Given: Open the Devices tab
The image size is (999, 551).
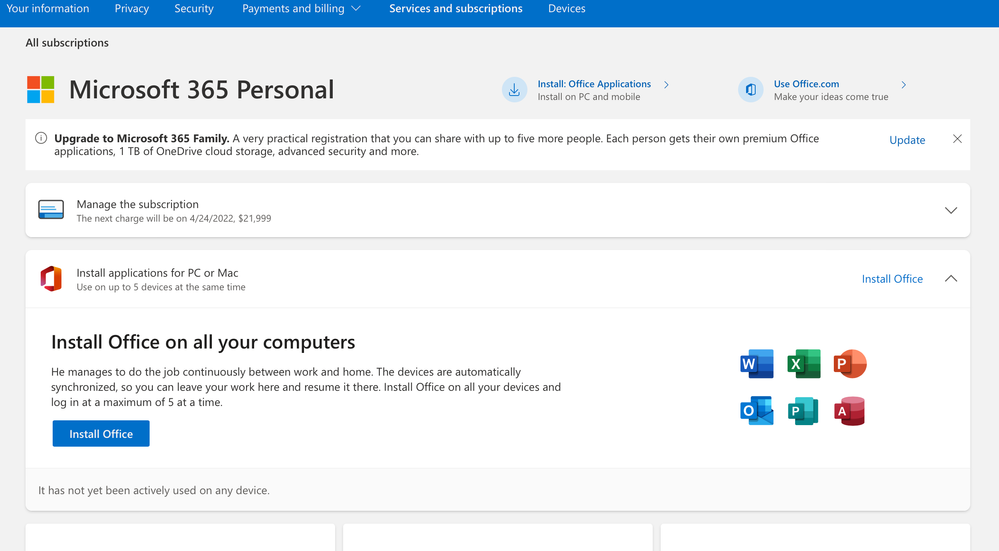Looking at the screenshot, I should coord(566,9).
